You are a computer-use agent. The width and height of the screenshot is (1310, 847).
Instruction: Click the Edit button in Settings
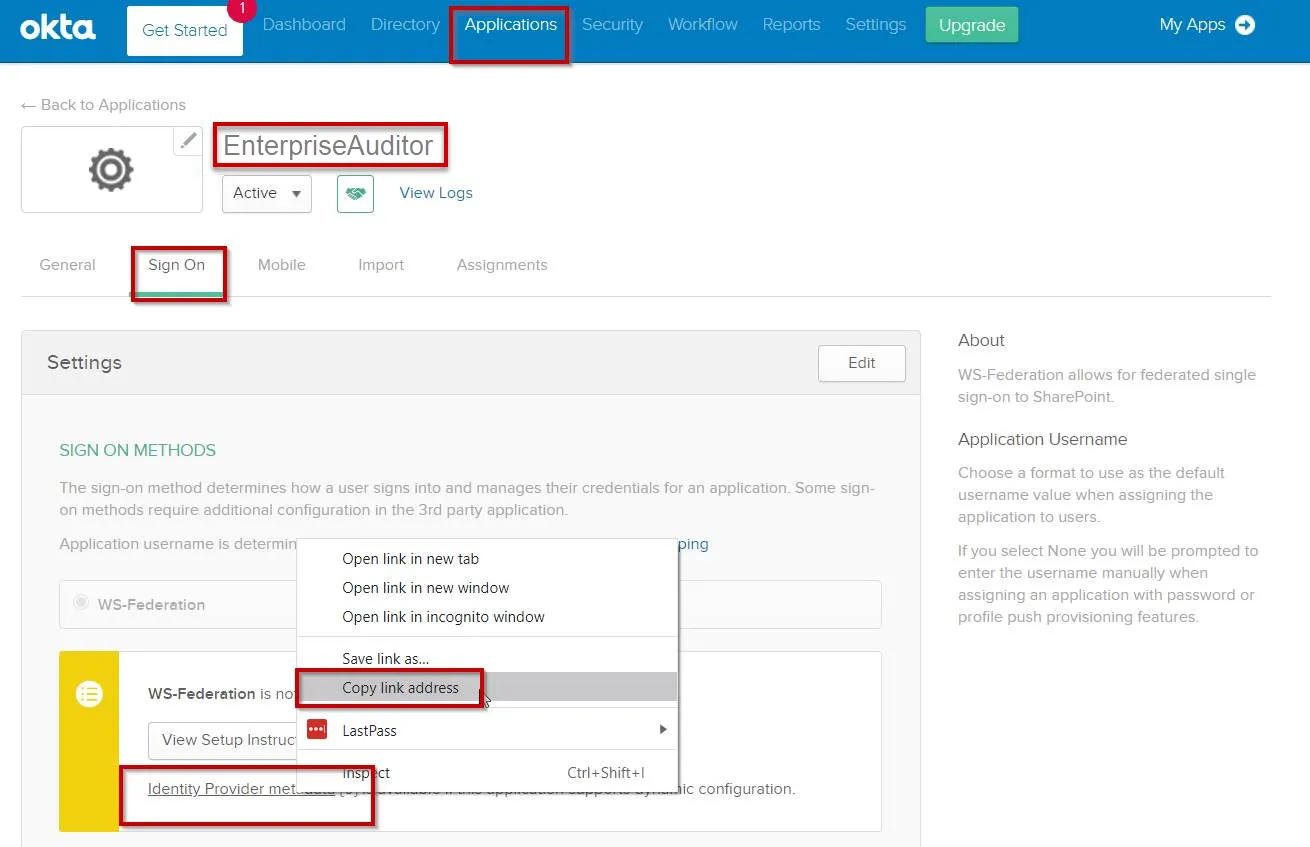tap(862, 363)
